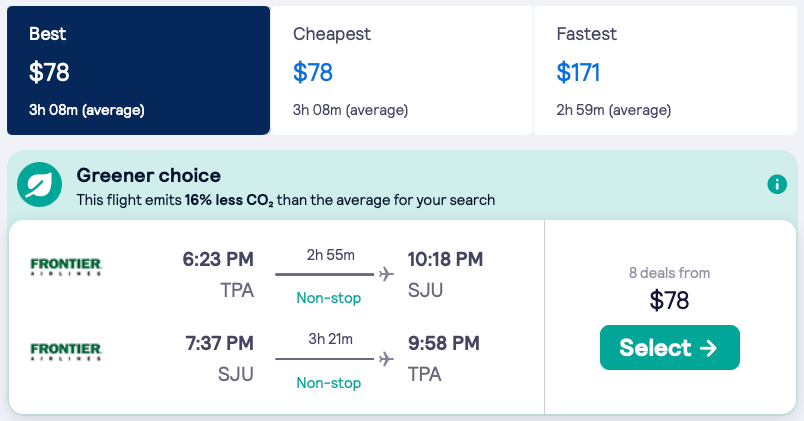Click the green leaf Greener choice icon
This screenshot has height=421, width=804.
[x=39, y=184]
